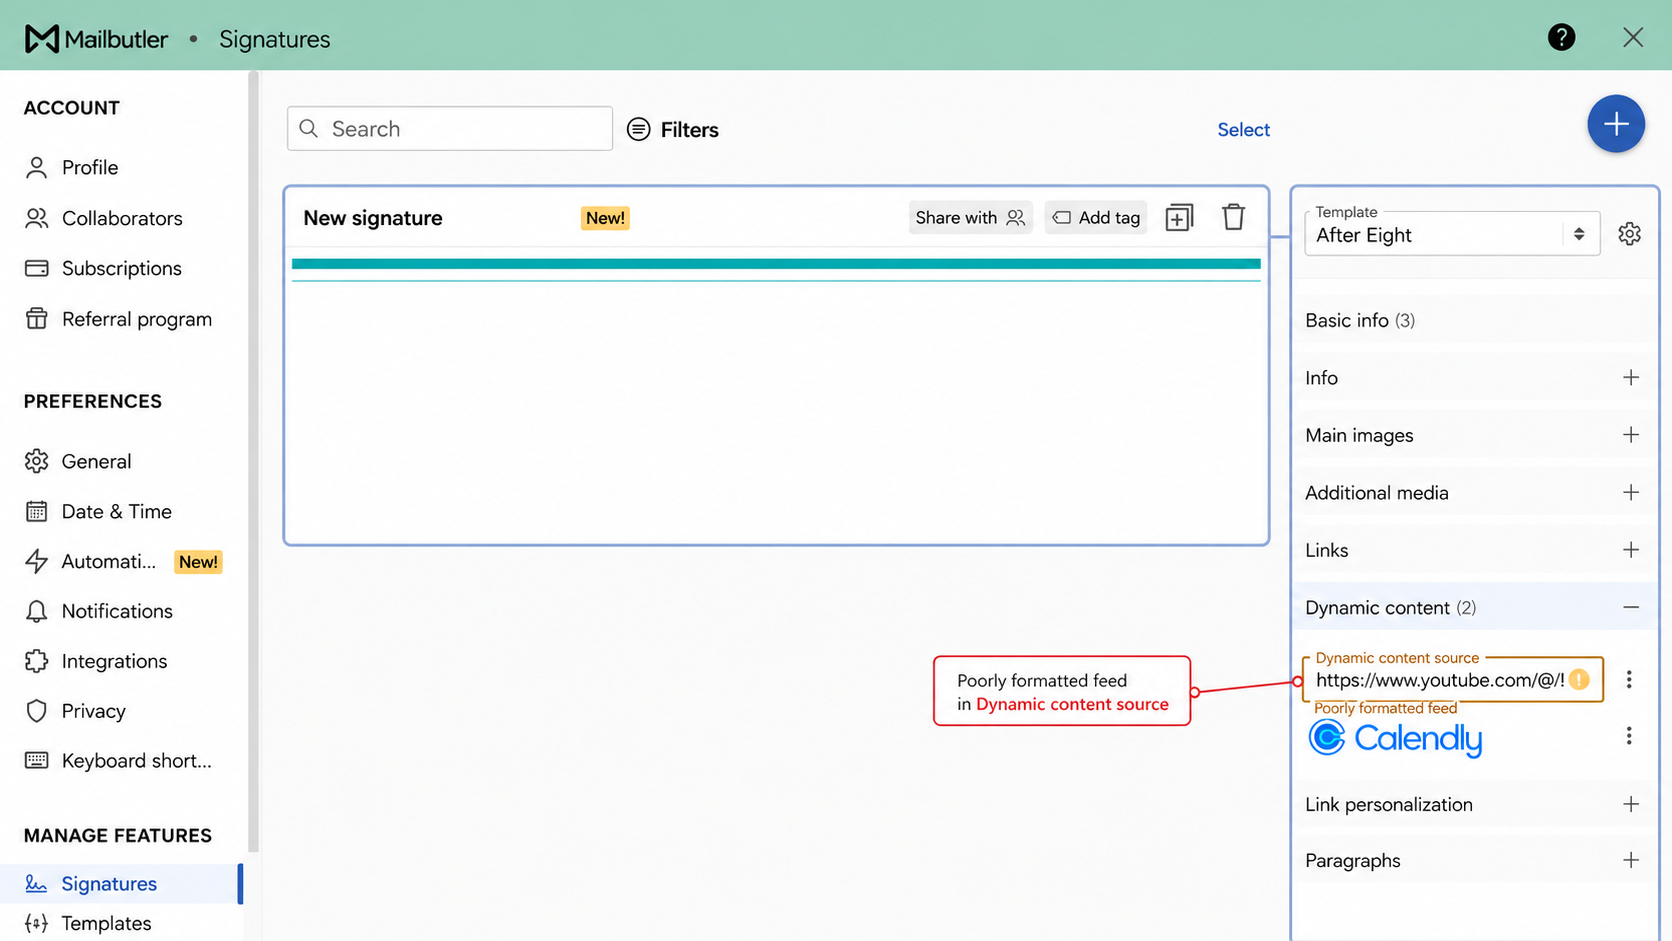Open the Template After Eight dropdown

click(1452, 234)
